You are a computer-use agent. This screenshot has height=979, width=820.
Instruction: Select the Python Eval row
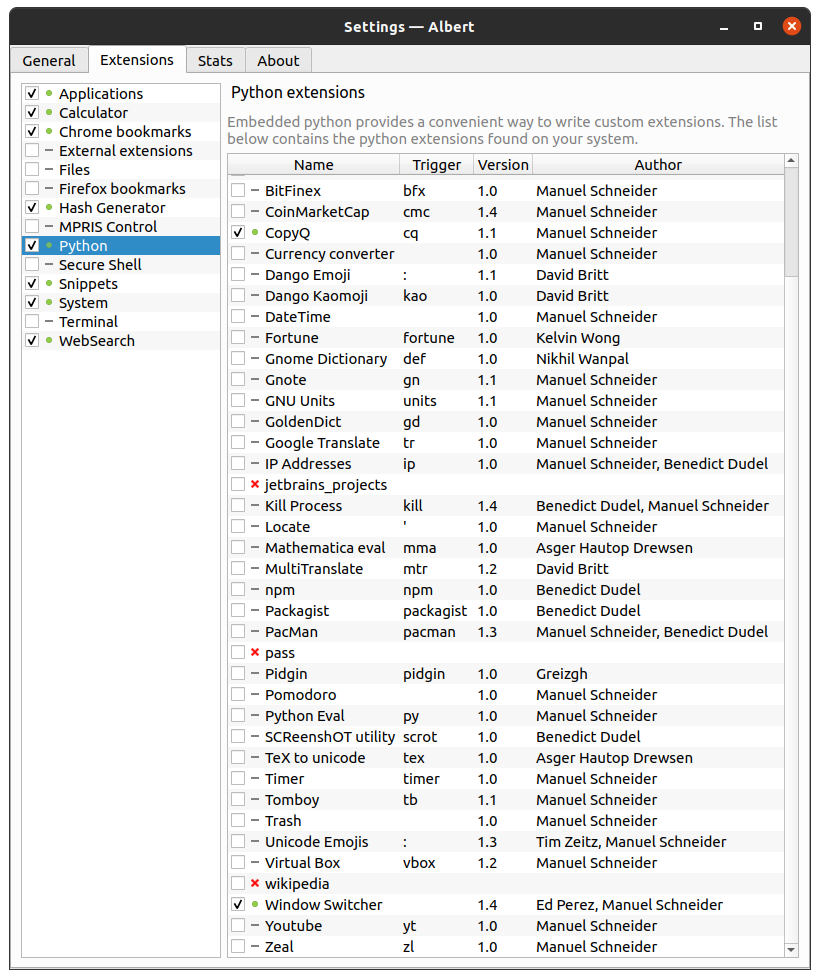[x=506, y=716]
